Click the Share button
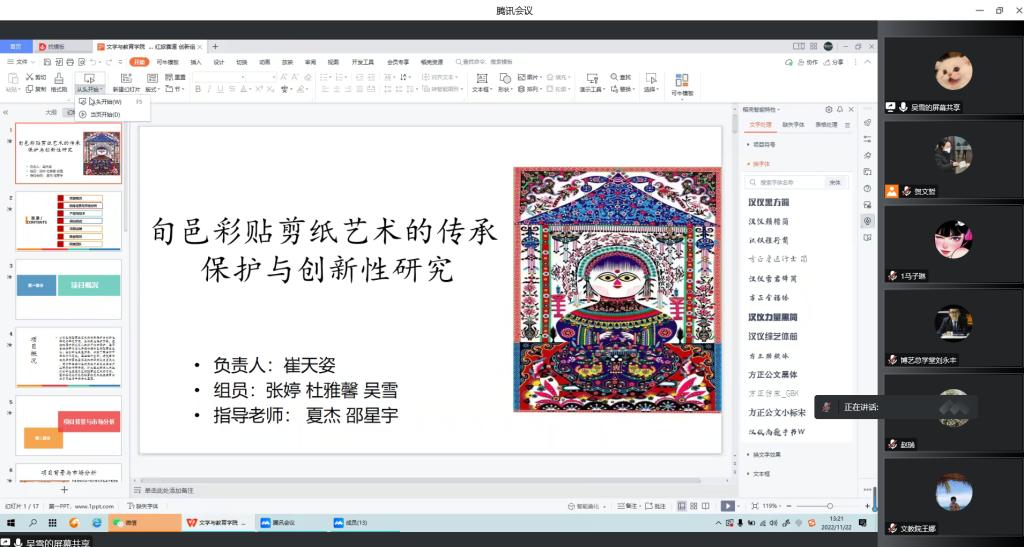This screenshot has width=1024, height=547. [x=834, y=62]
